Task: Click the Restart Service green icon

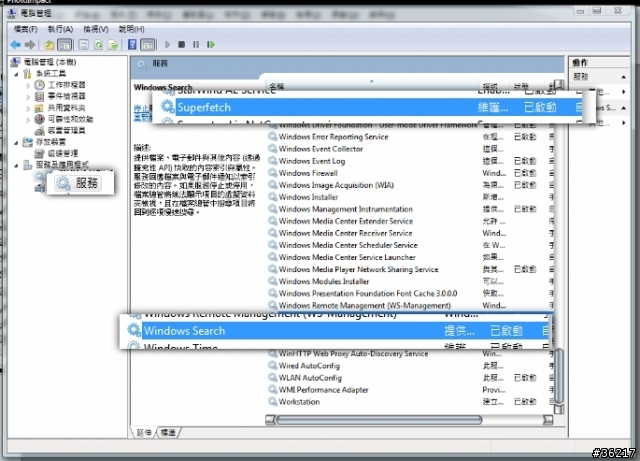Action: 211,44
